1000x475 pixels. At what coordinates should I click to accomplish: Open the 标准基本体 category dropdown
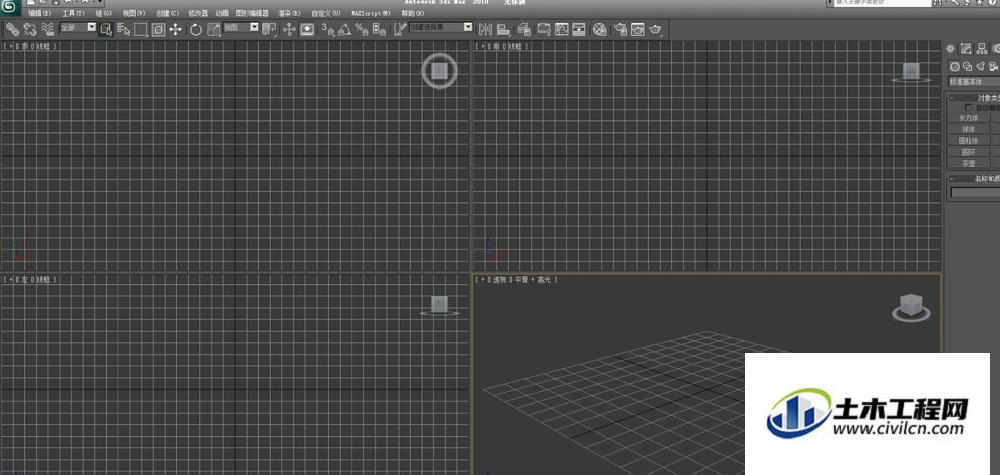(x=974, y=82)
